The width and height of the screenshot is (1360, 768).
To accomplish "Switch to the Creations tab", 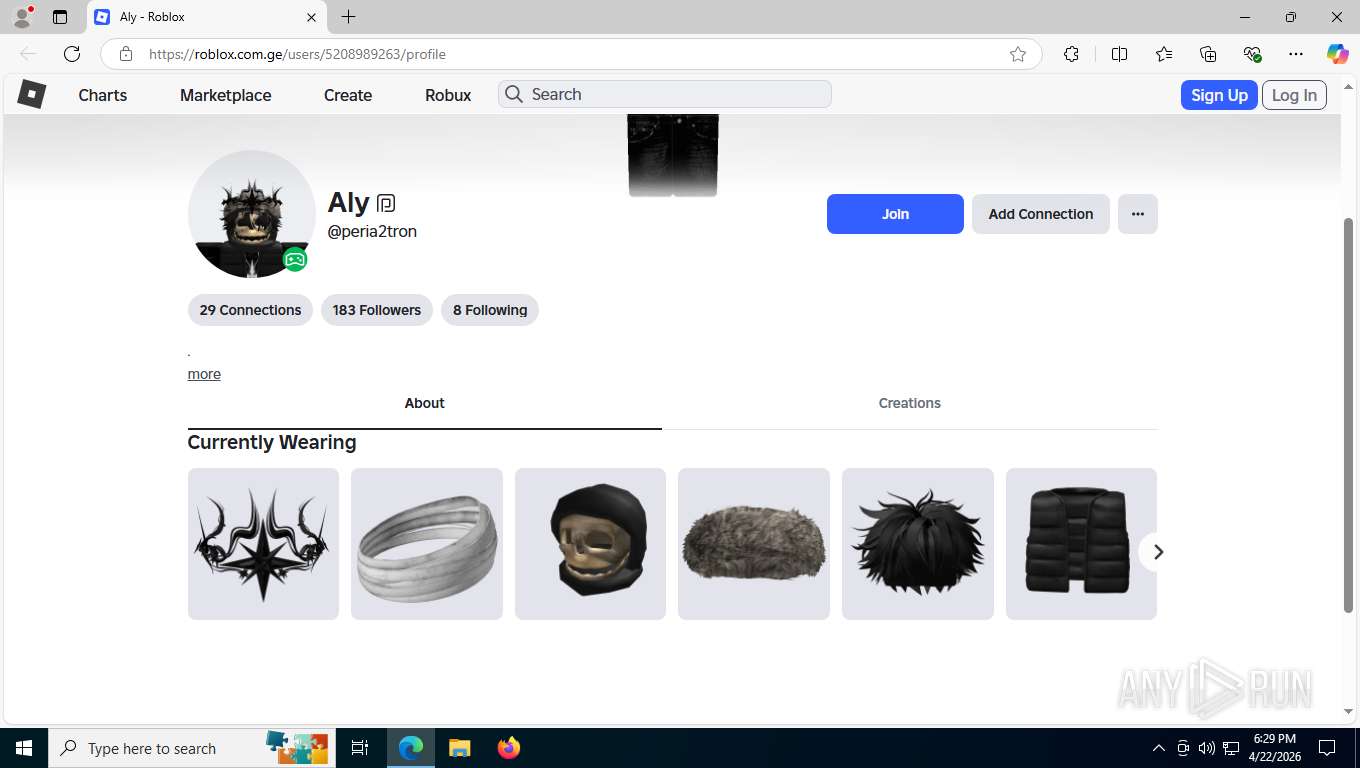I will tap(910, 404).
